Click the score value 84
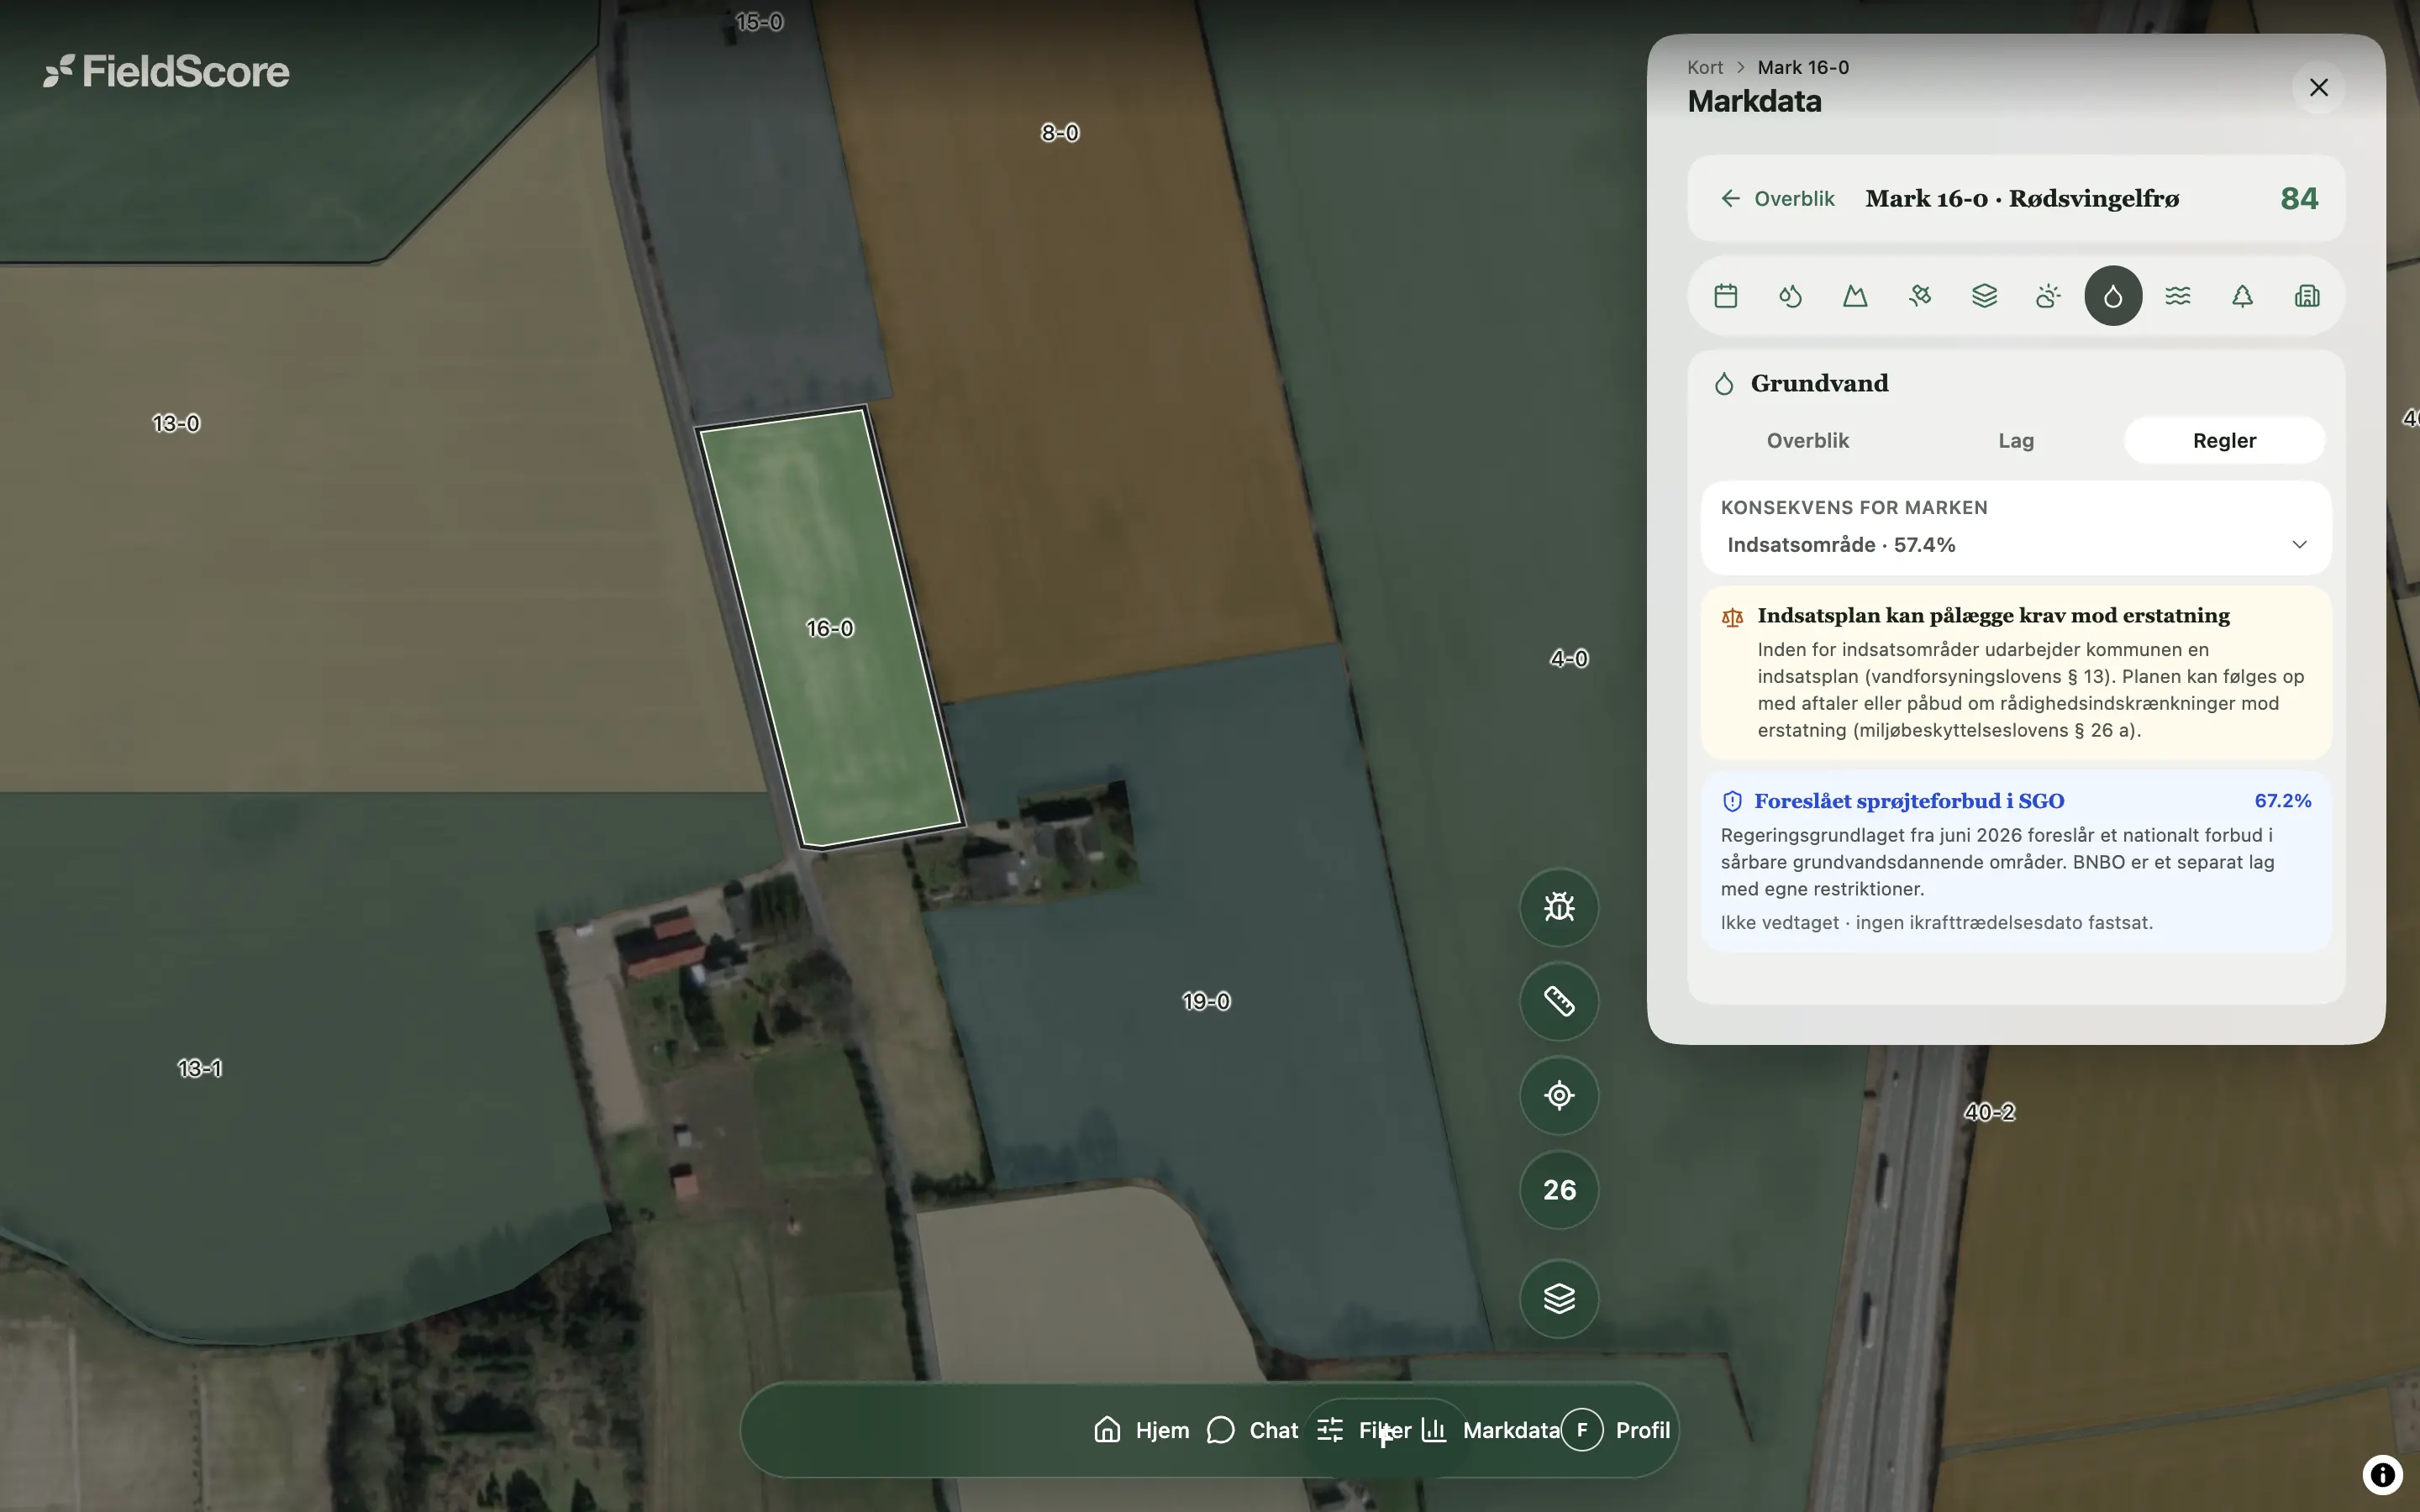Image resolution: width=2420 pixels, height=1512 pixels. (2299, 198)
